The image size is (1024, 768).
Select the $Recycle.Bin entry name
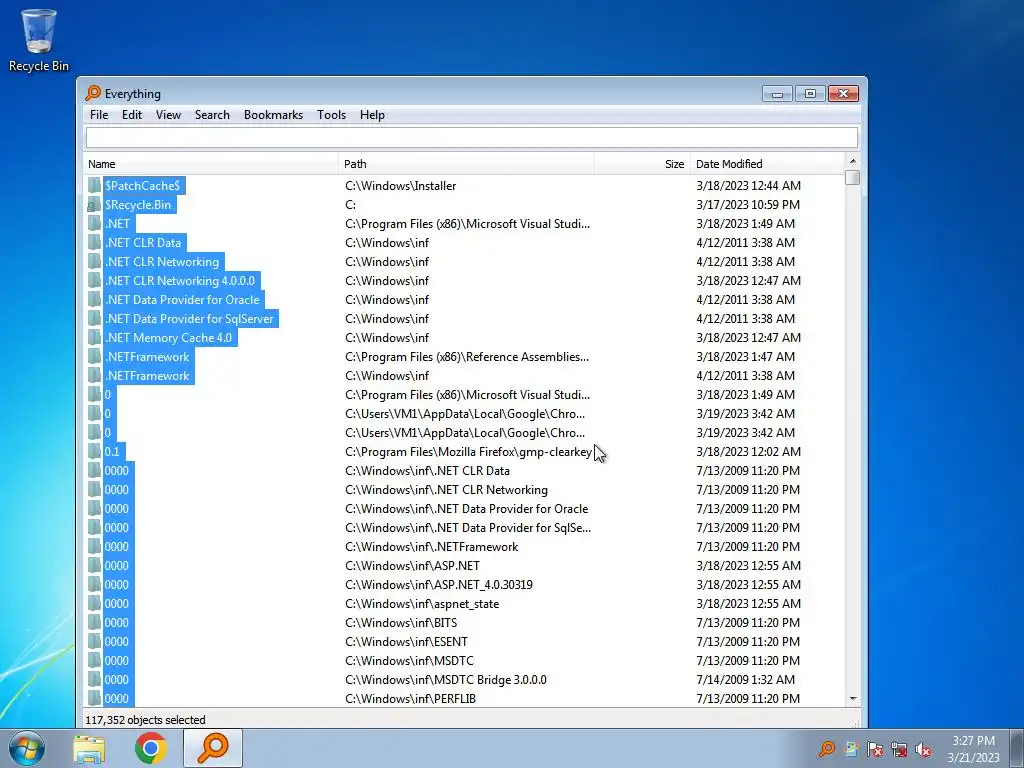coord(138,204)
